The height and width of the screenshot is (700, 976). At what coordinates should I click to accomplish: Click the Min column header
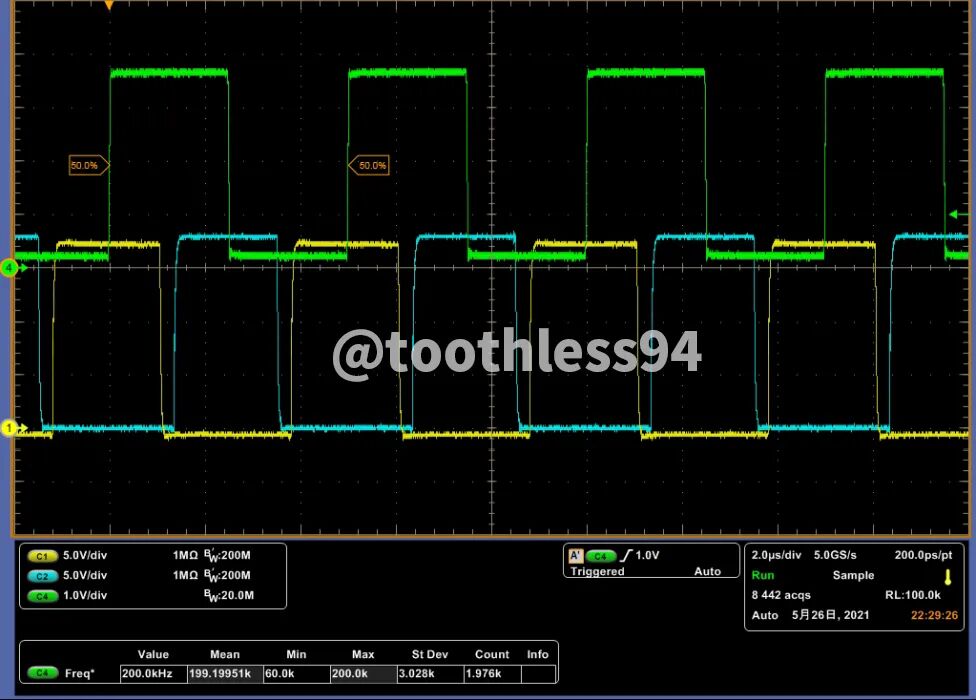click(x=296, y=654)
